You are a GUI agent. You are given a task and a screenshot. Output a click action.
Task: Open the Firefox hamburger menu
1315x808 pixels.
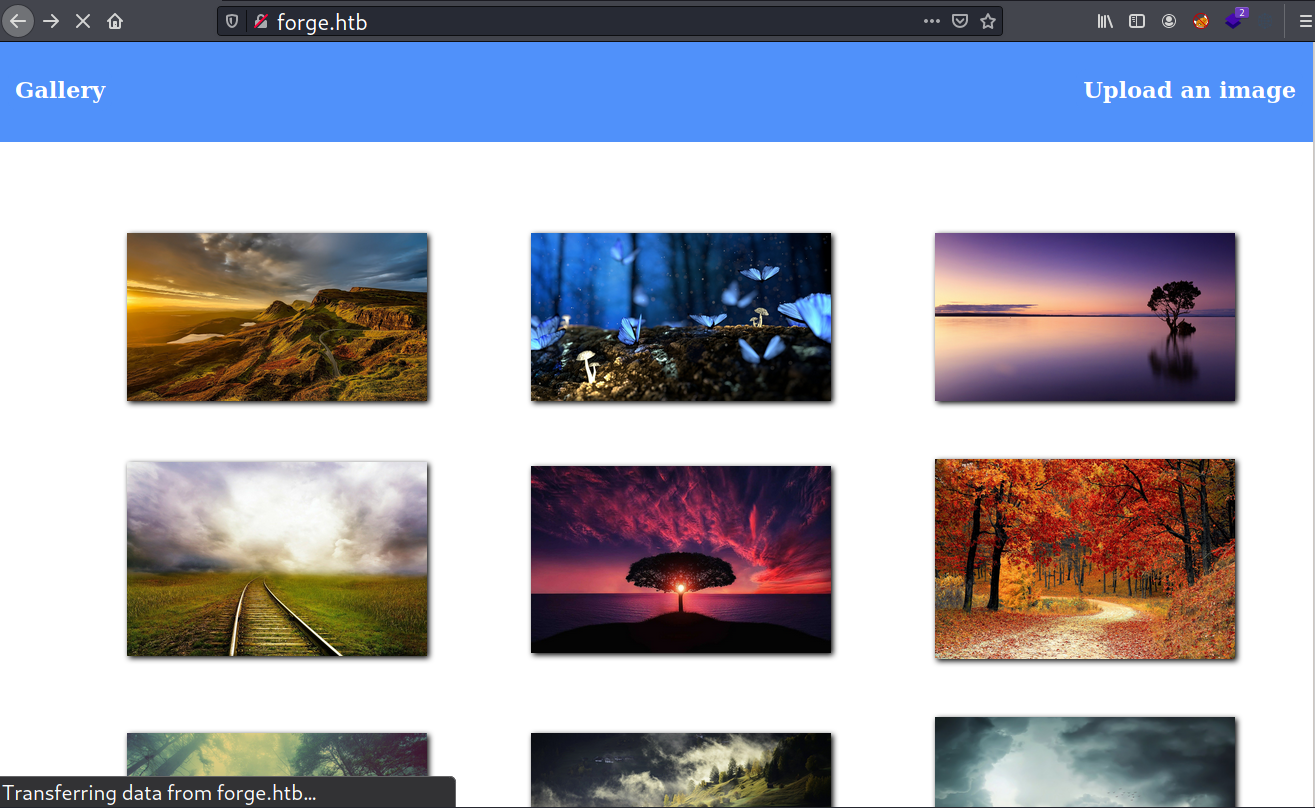[1304, 21]
